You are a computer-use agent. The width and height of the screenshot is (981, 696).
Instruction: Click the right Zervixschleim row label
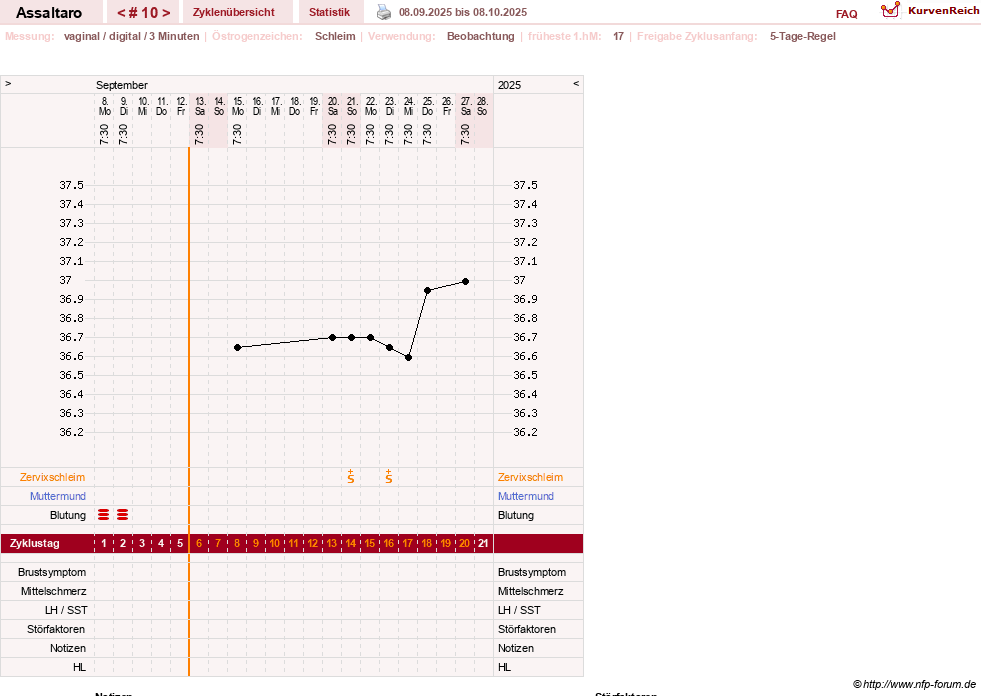click(531, 477)
